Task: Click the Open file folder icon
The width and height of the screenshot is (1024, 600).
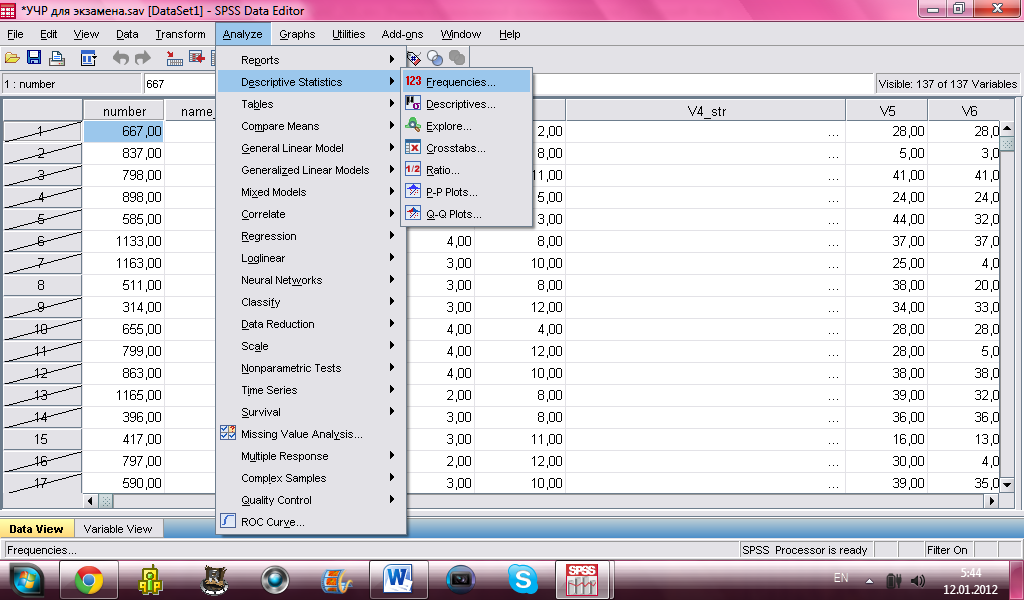Action: coord(12,58)
